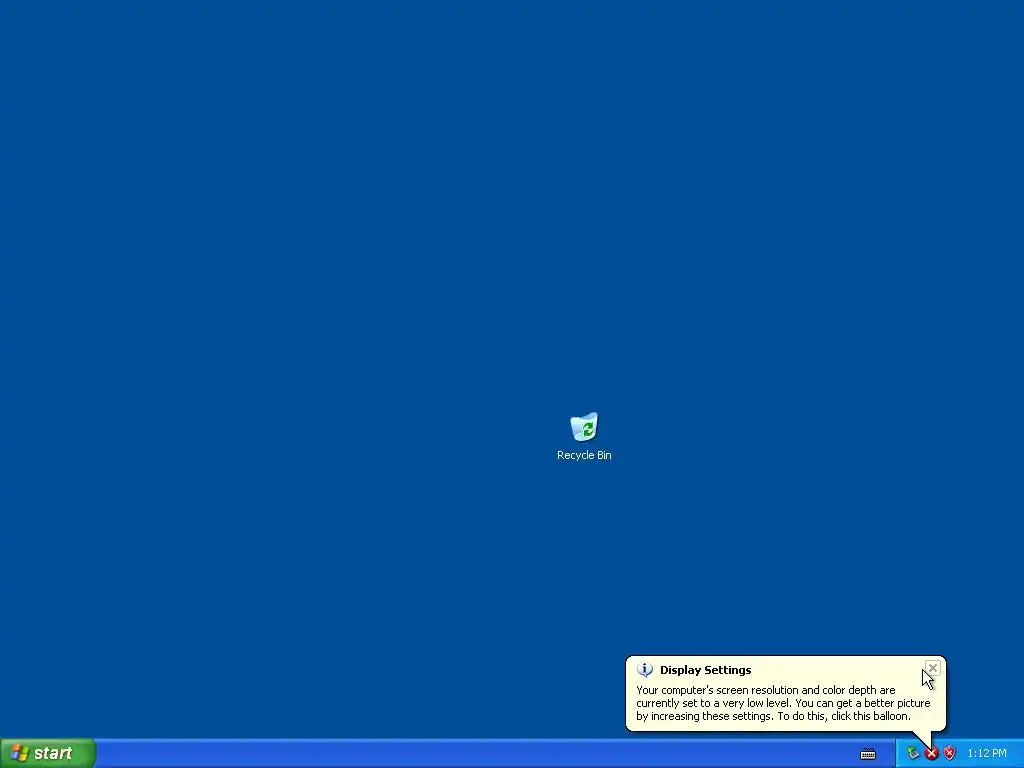1024x768 pixels.
Task: Click the Safely Remove Hardware tray icon
Action: [913, 753]
